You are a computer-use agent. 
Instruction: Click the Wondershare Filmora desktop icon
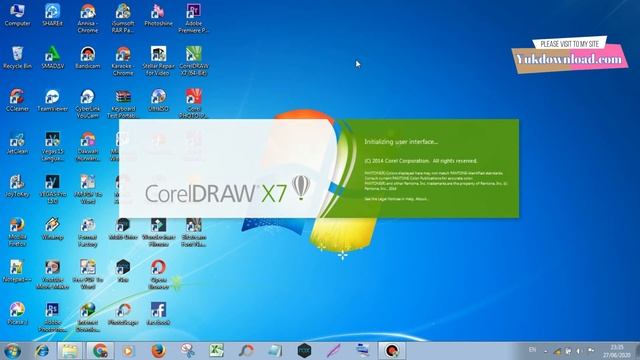click(x=158, y=231)
